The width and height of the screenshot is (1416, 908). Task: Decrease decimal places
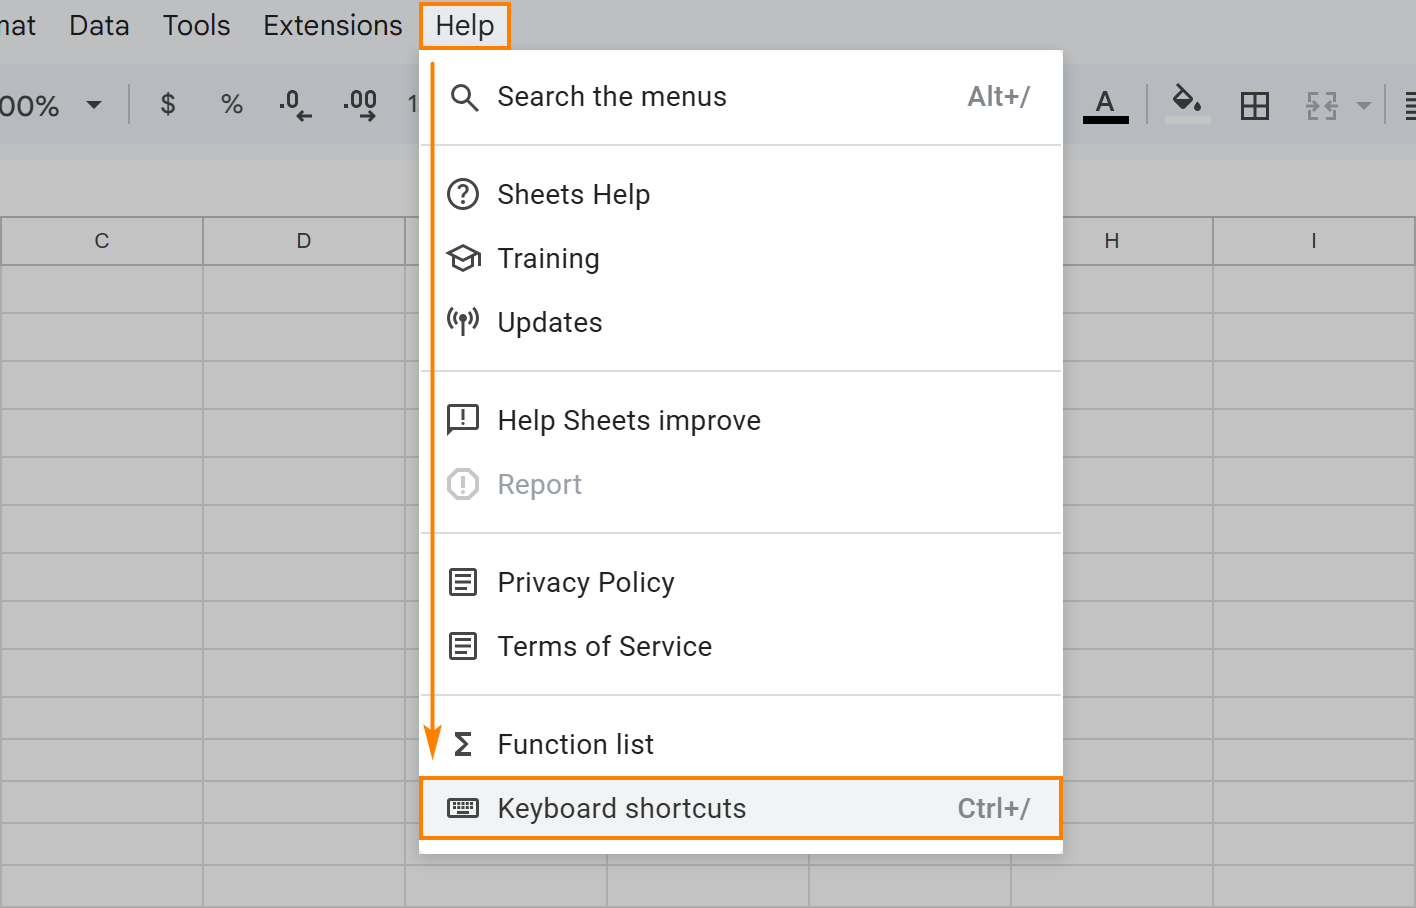tap(295, 104)
